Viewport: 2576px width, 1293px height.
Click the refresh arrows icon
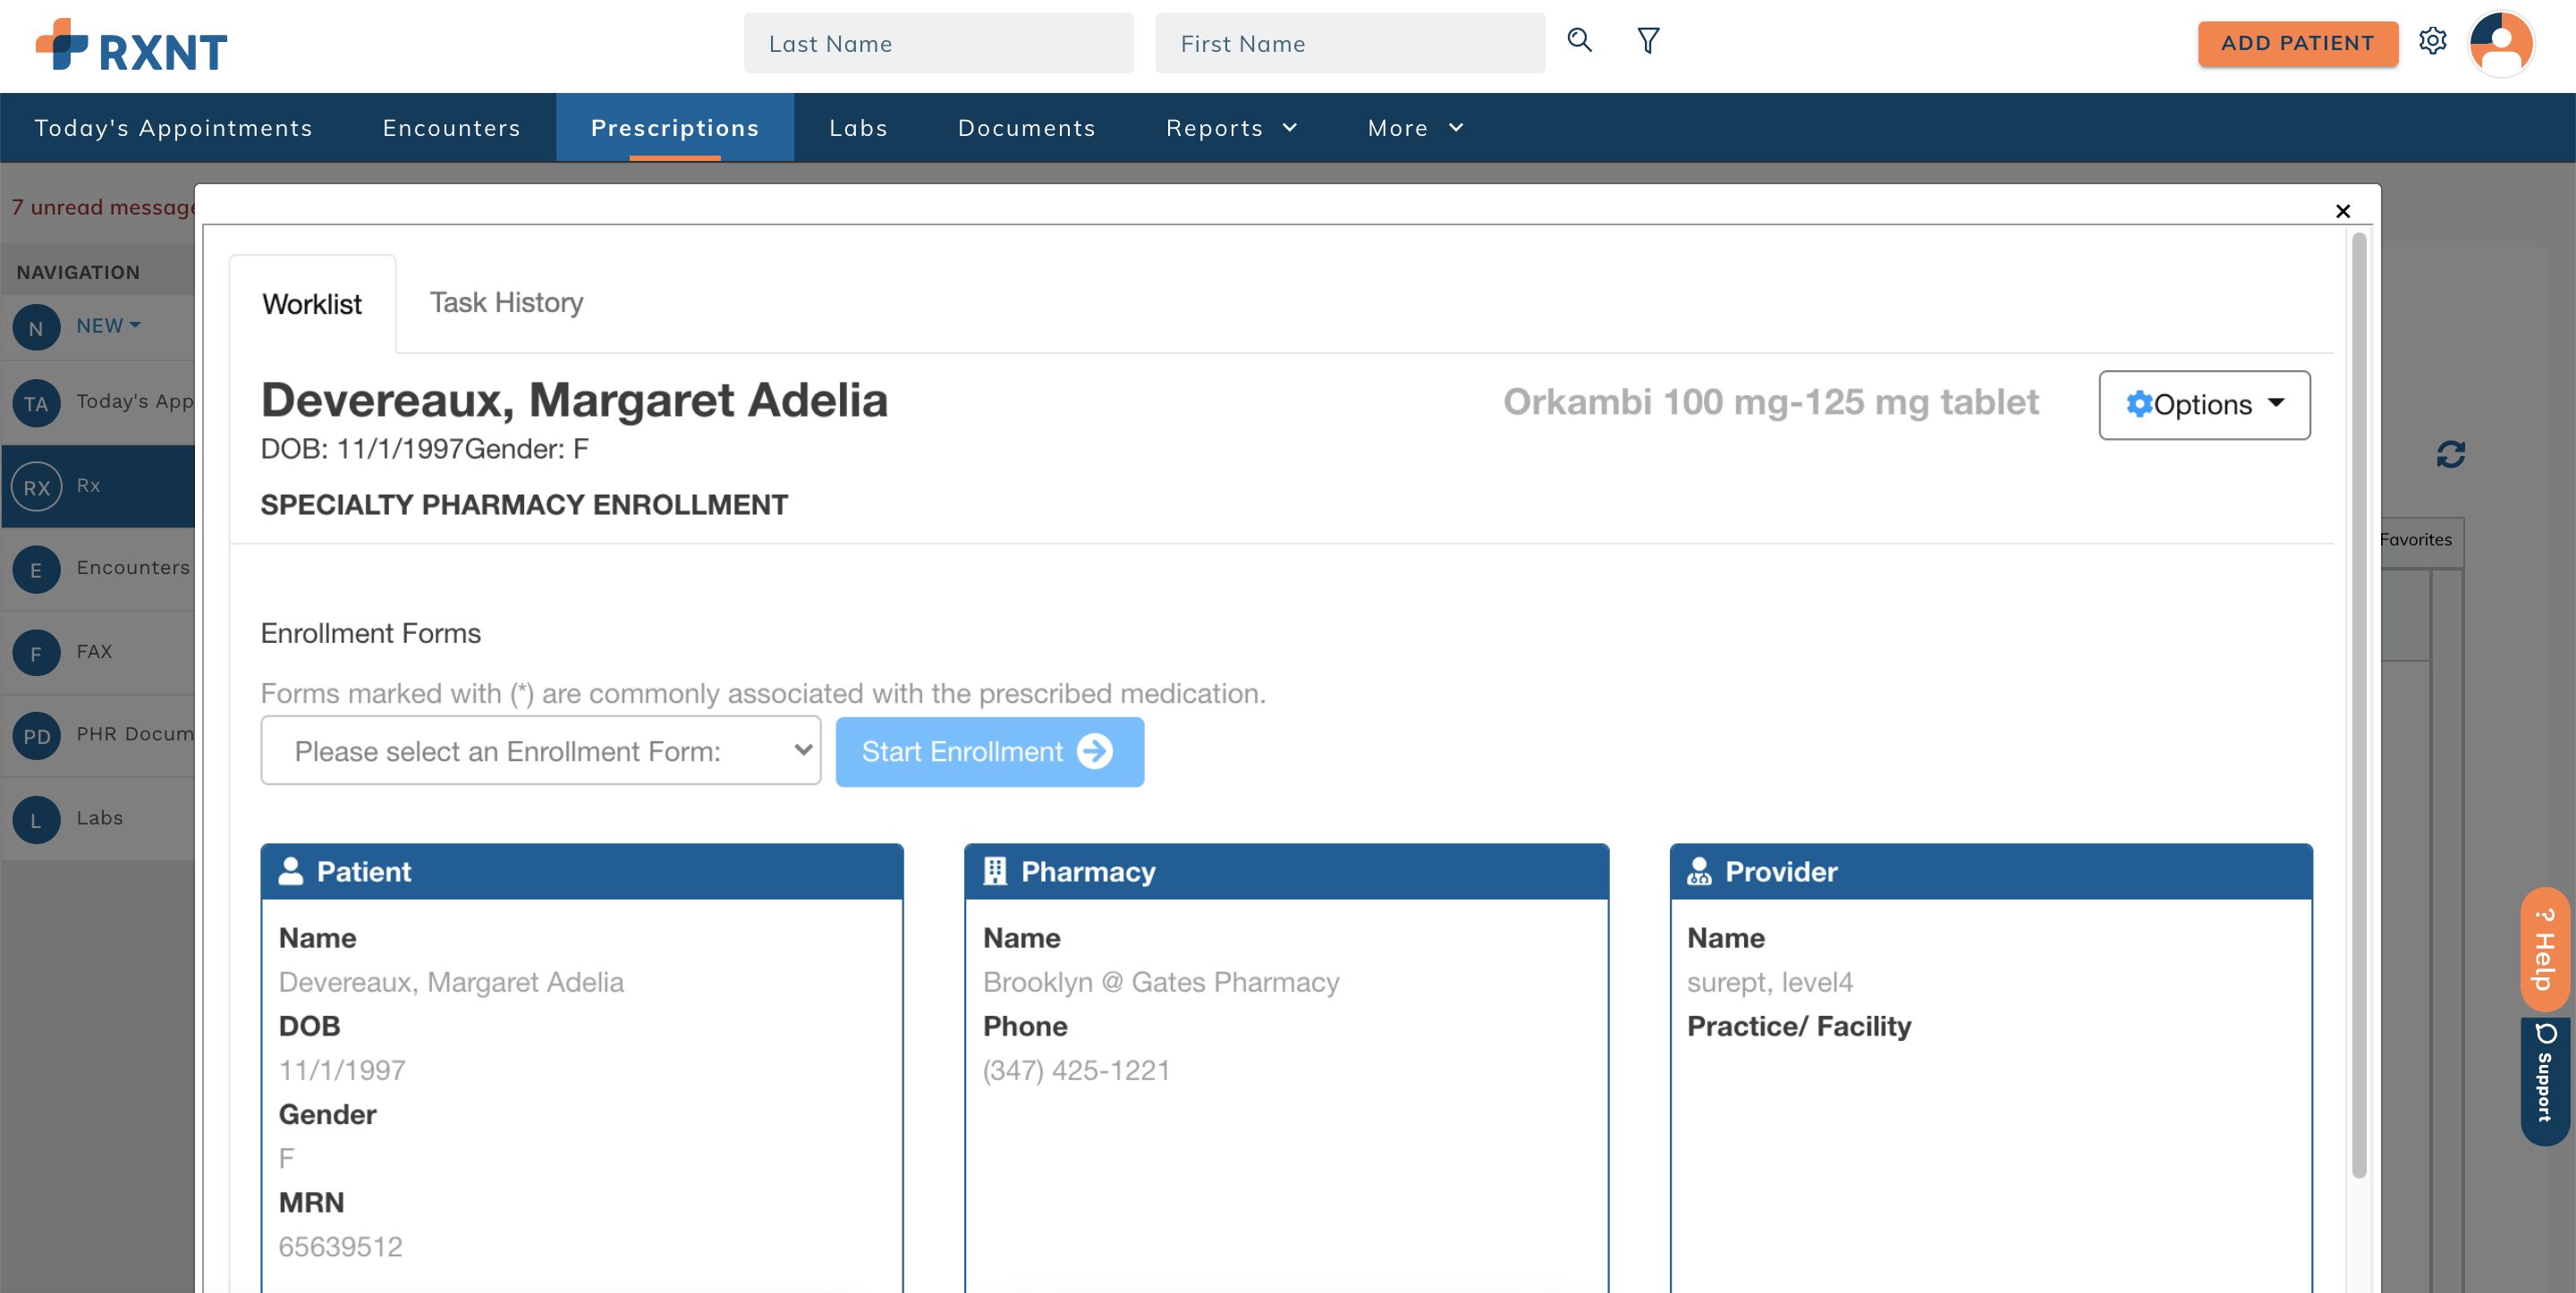tap(2450, 454)
